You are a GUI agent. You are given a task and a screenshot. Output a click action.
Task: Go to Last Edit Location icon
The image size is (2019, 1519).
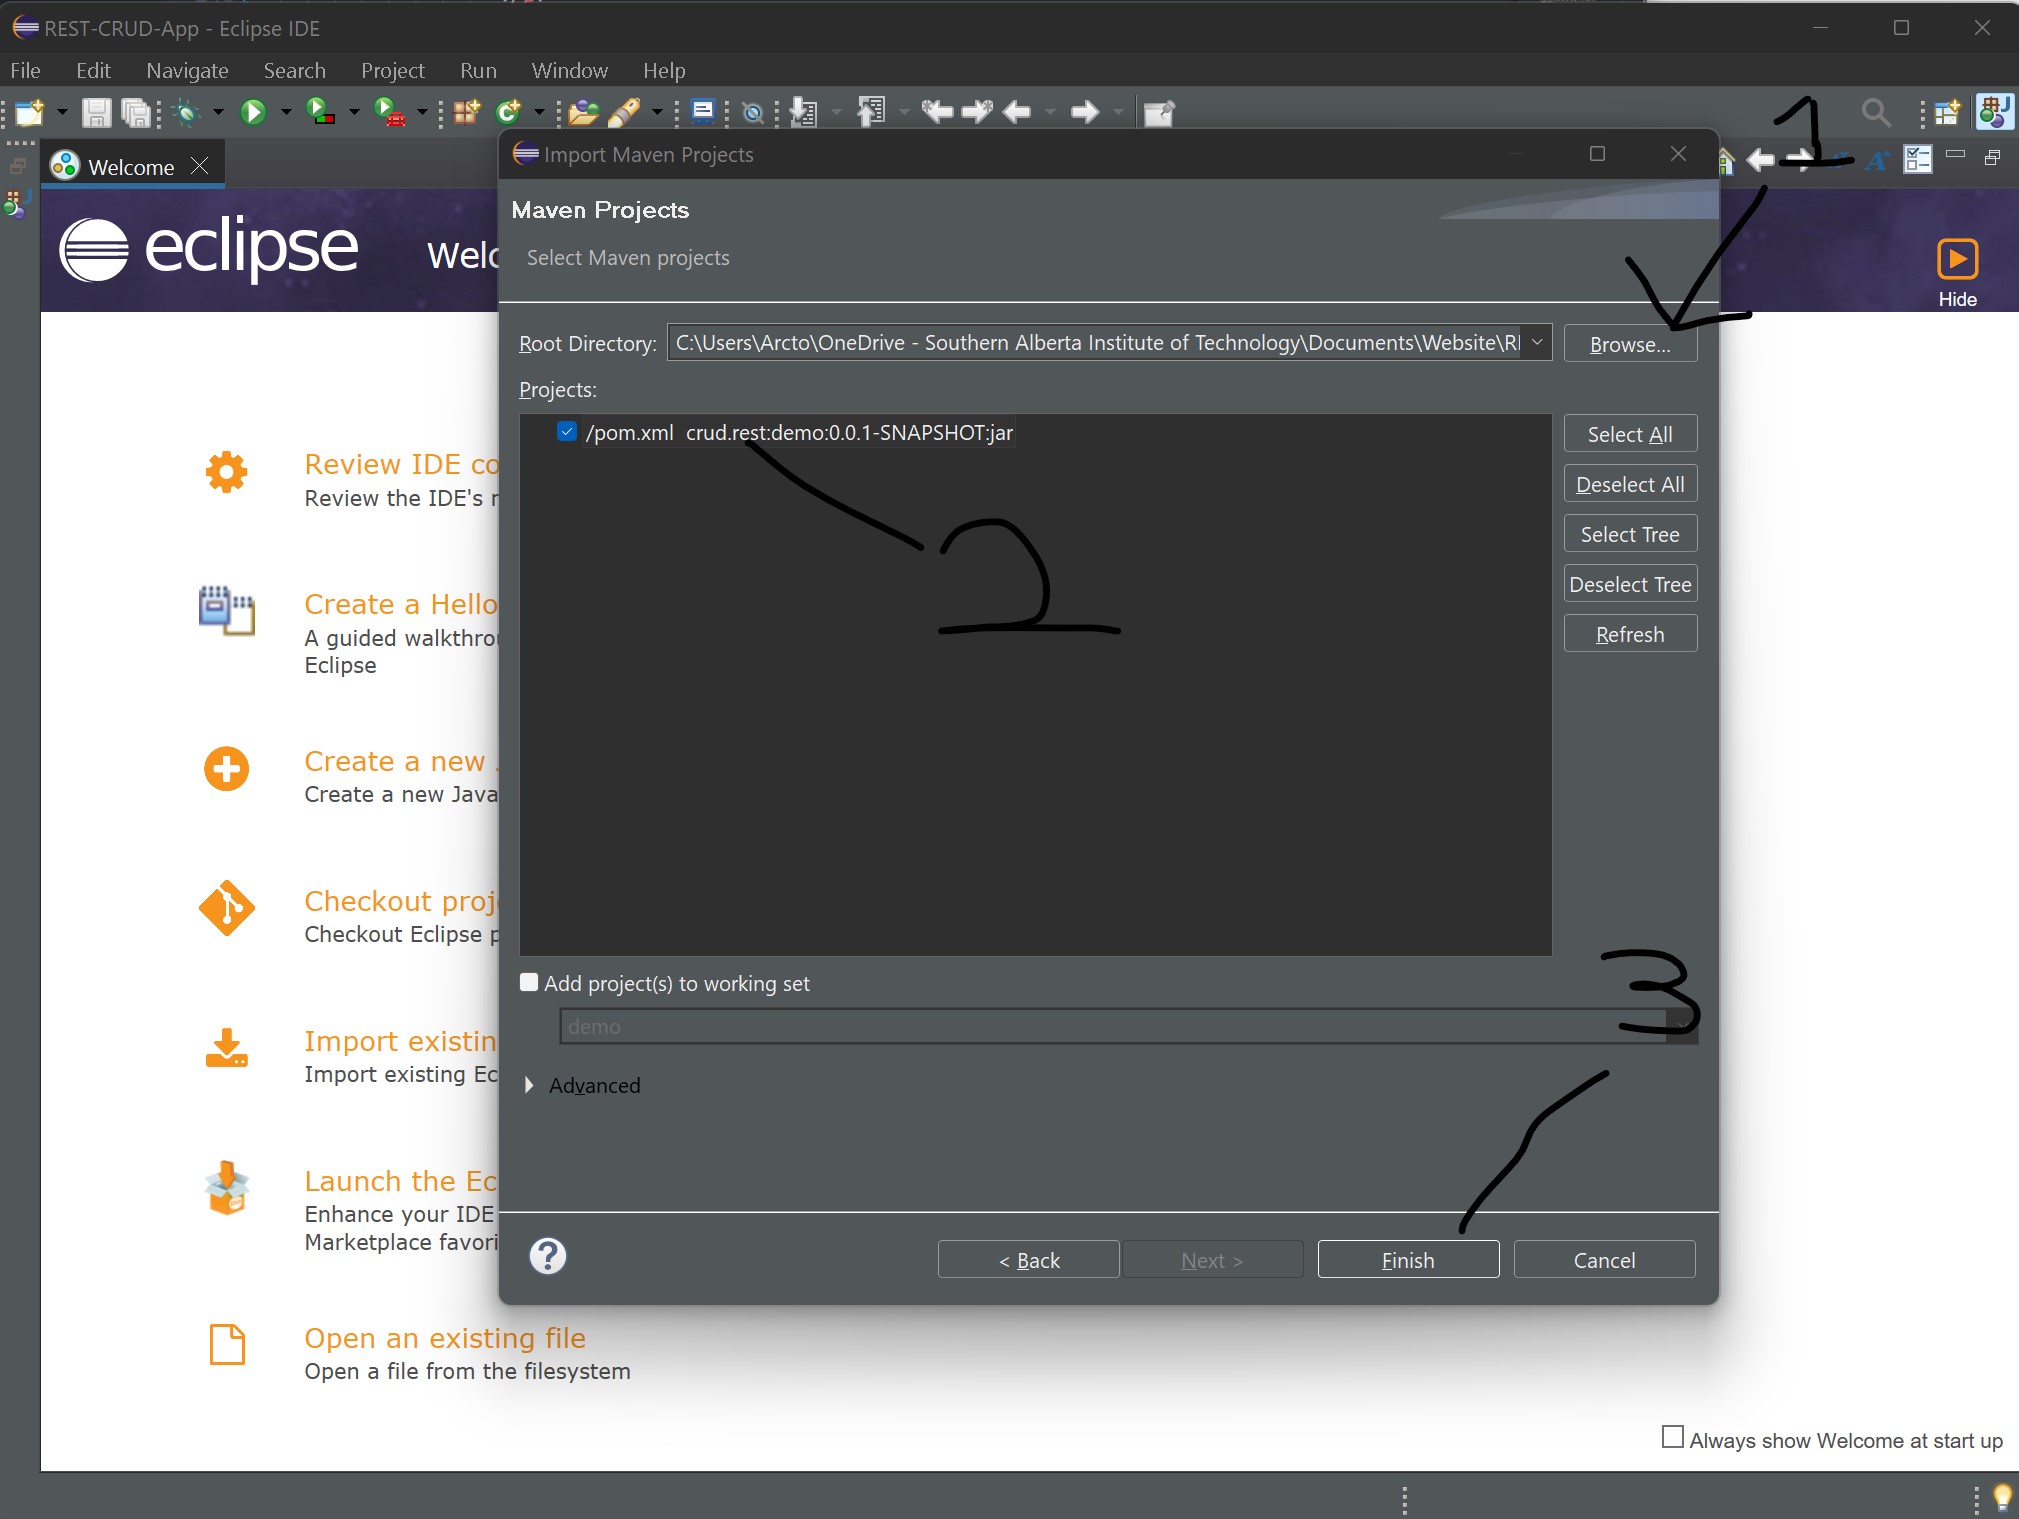coord(937,112)
